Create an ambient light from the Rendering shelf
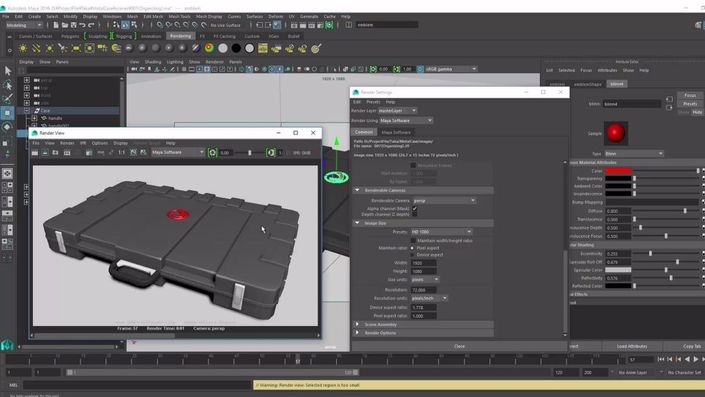Image resolution: width=705 pixels, height=397 pixels. 22,48
